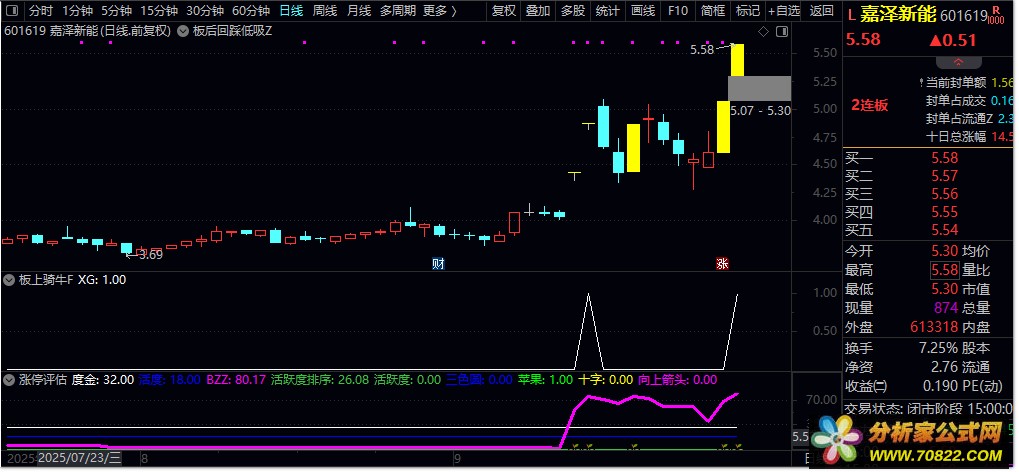Collapse the limit-up info panel chevron

coord(958,62)
